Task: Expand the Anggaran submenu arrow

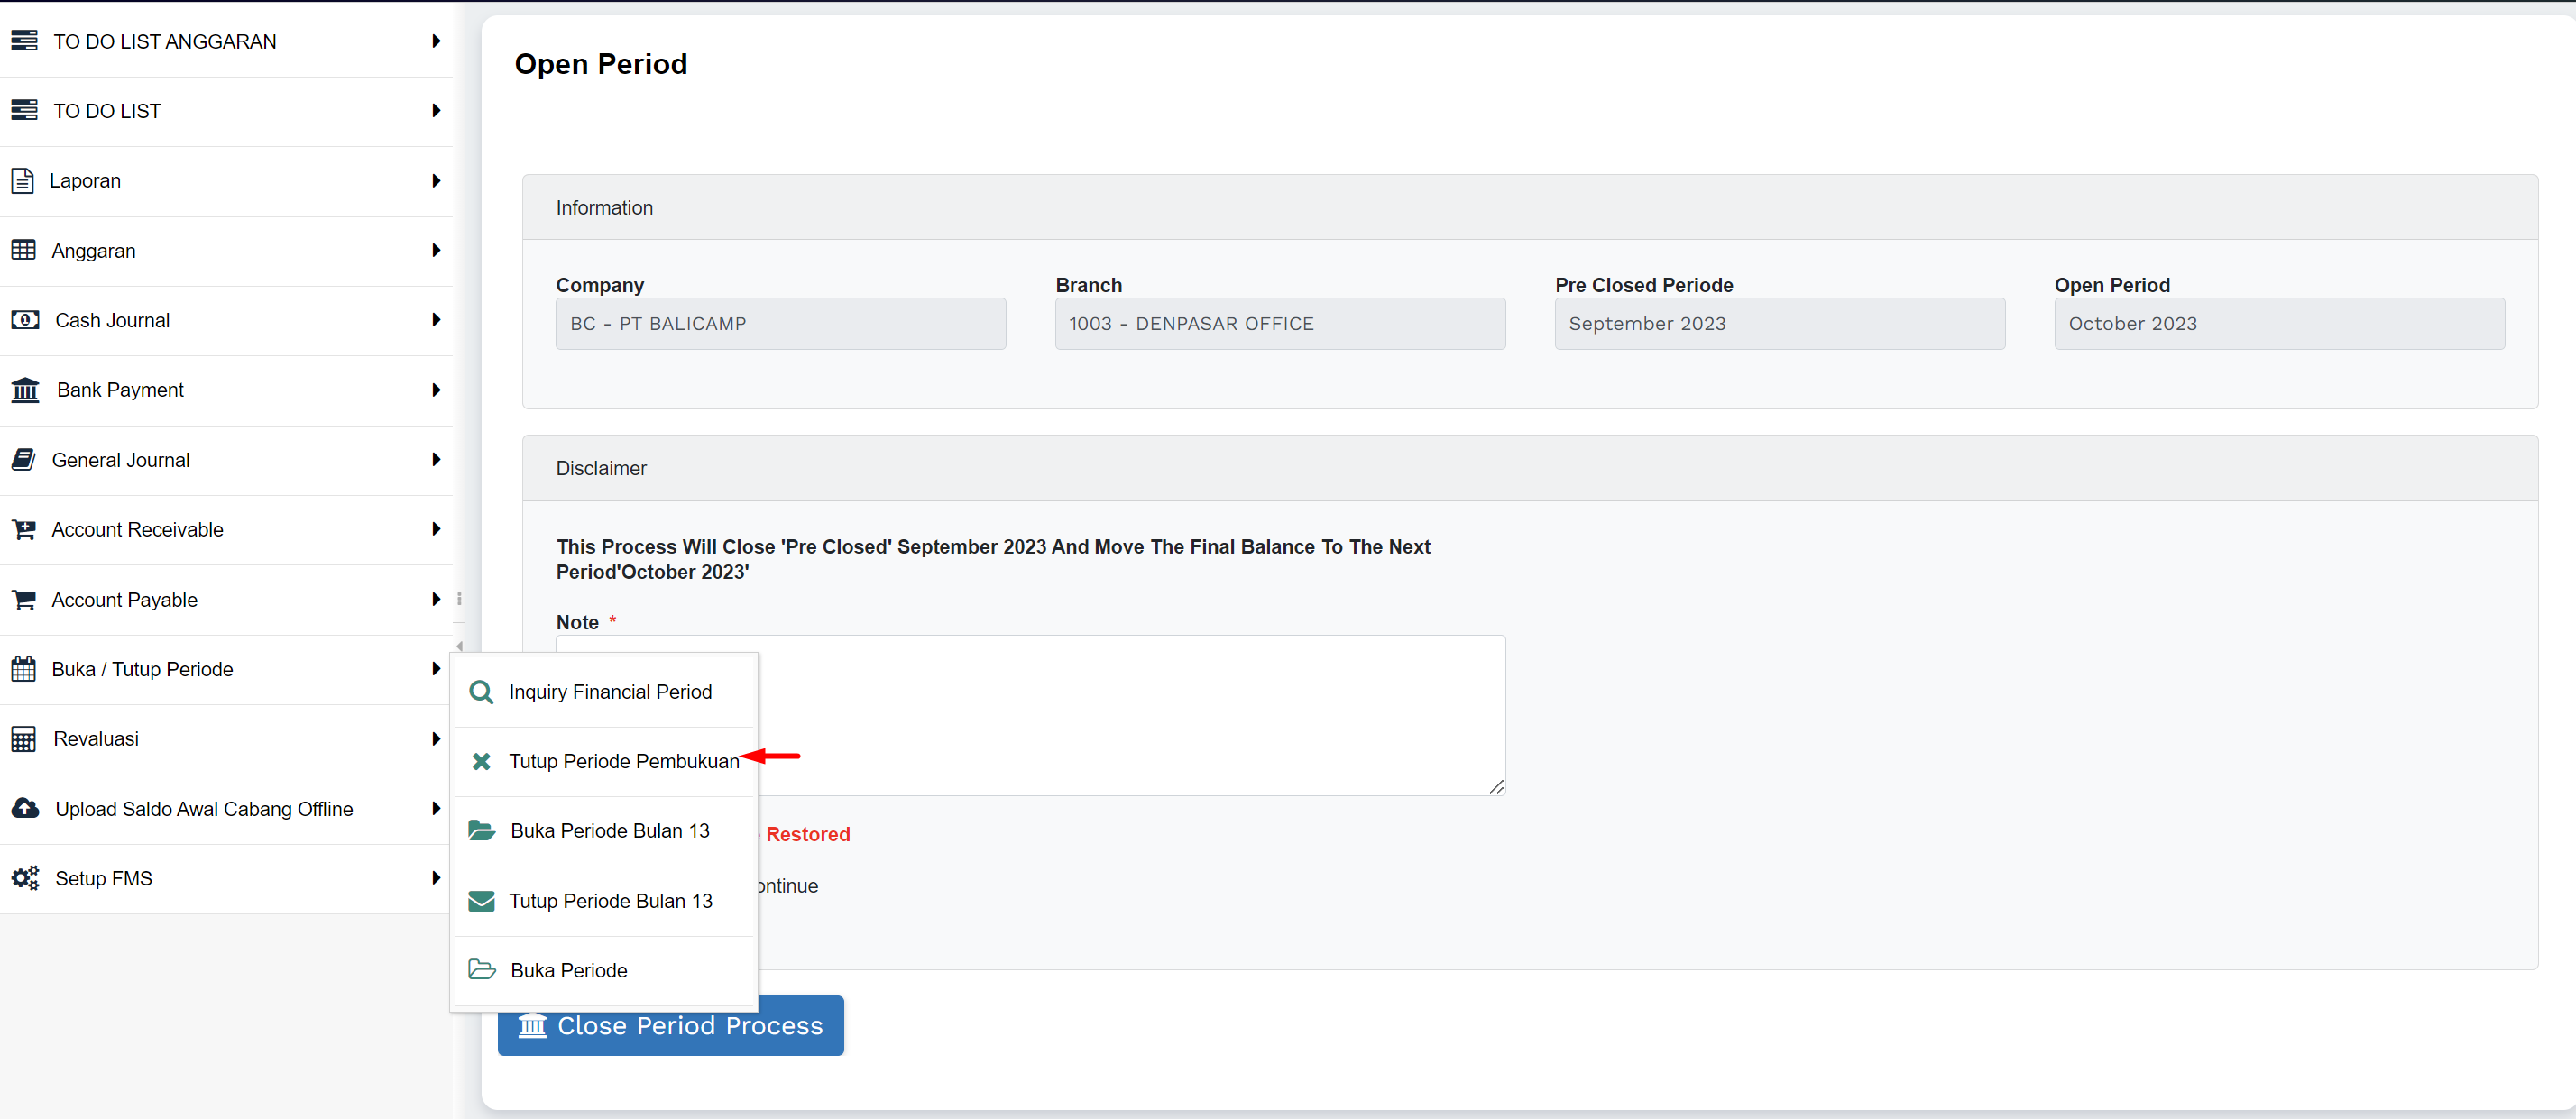Action: pos(436,250)
